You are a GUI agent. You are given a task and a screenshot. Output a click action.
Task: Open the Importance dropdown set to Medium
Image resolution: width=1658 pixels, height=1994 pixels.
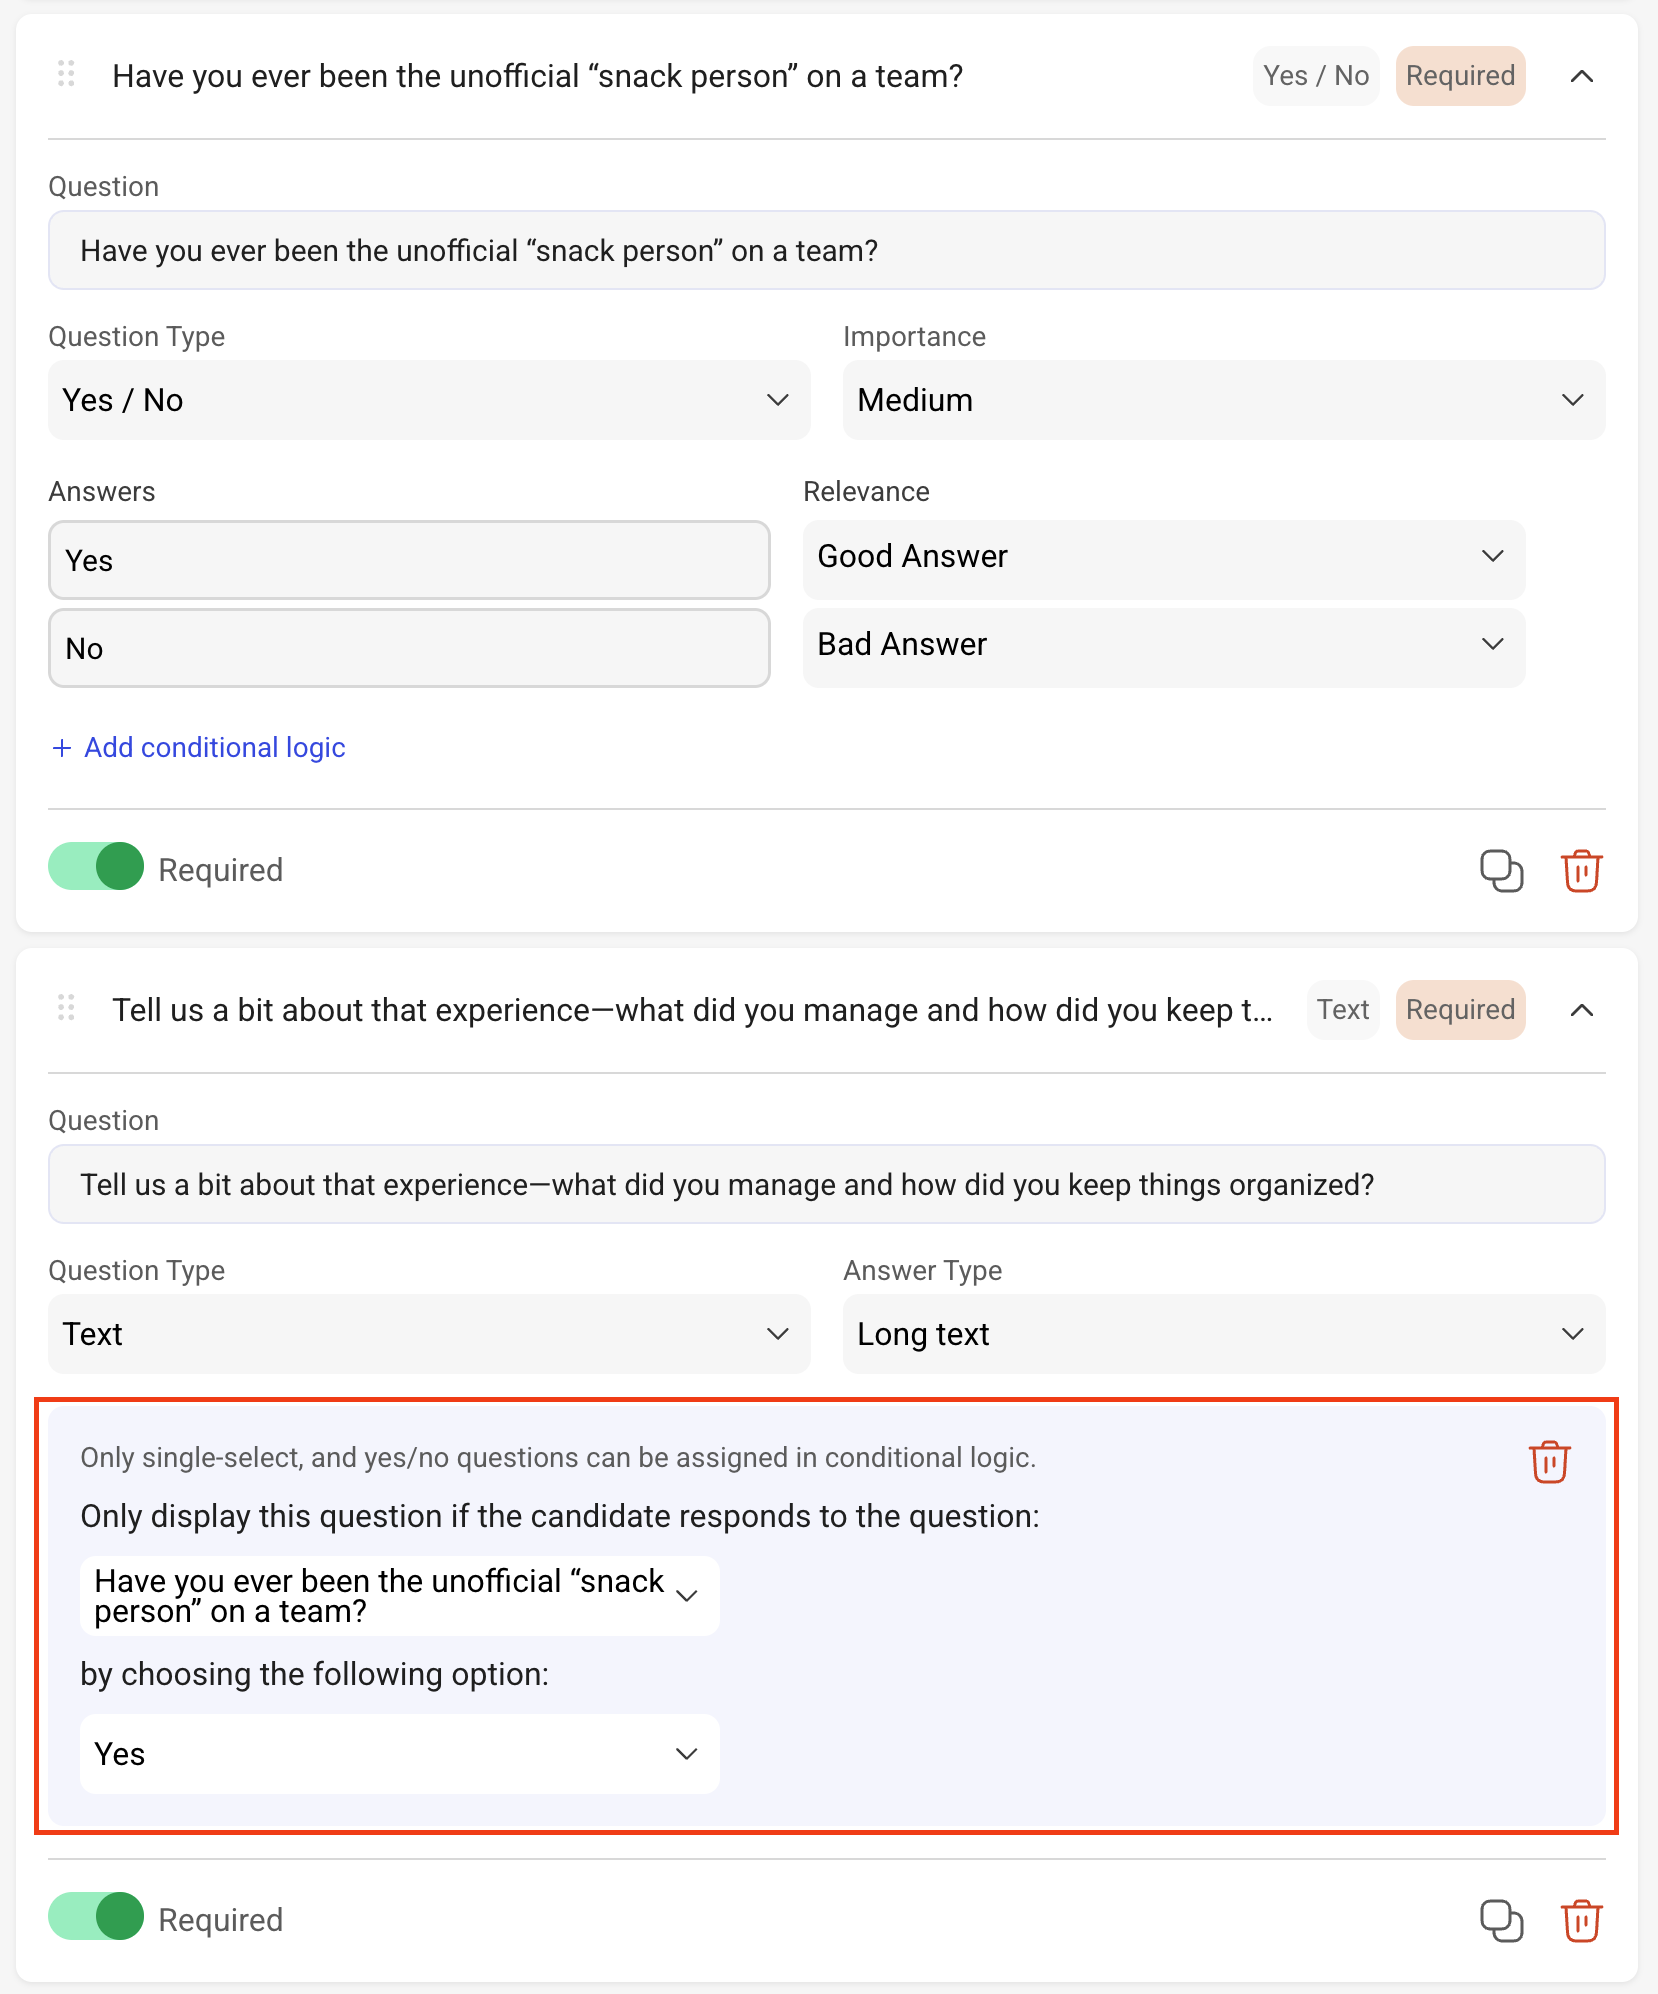click(1224, 400)
